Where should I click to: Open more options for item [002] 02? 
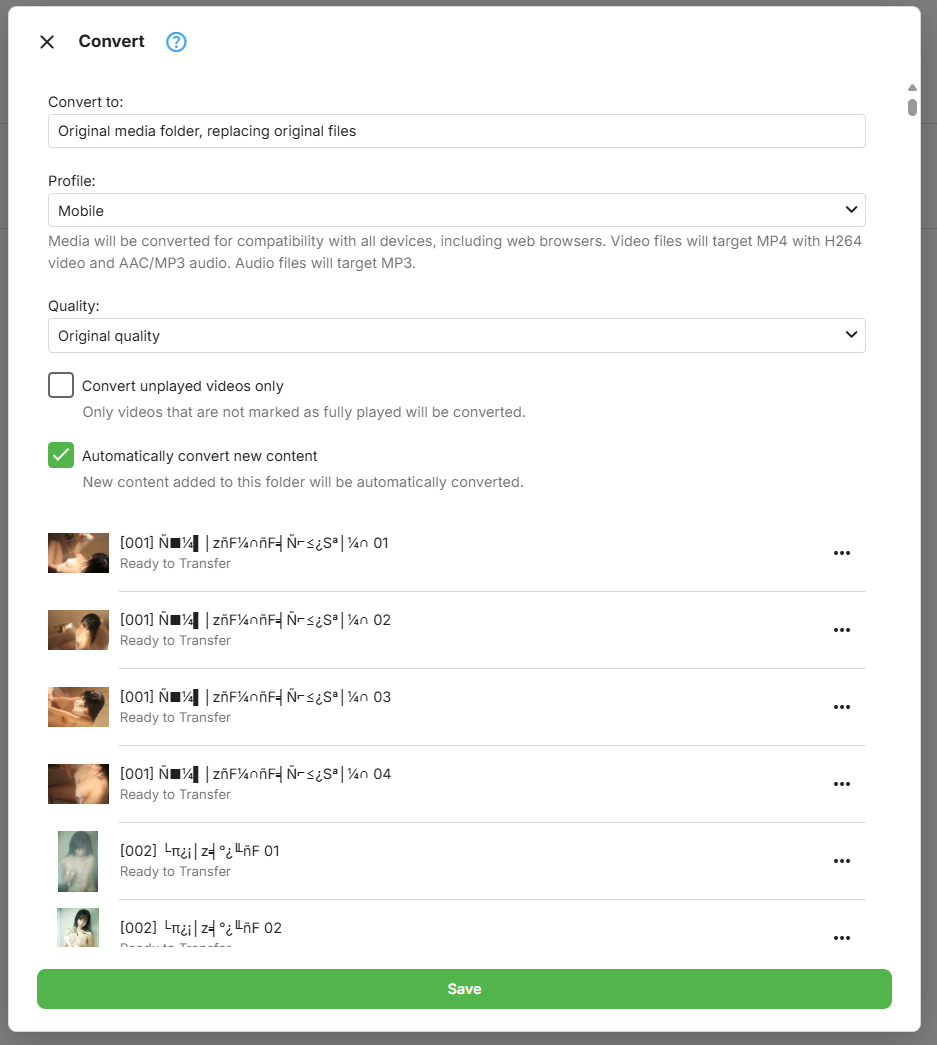(841, 937)
